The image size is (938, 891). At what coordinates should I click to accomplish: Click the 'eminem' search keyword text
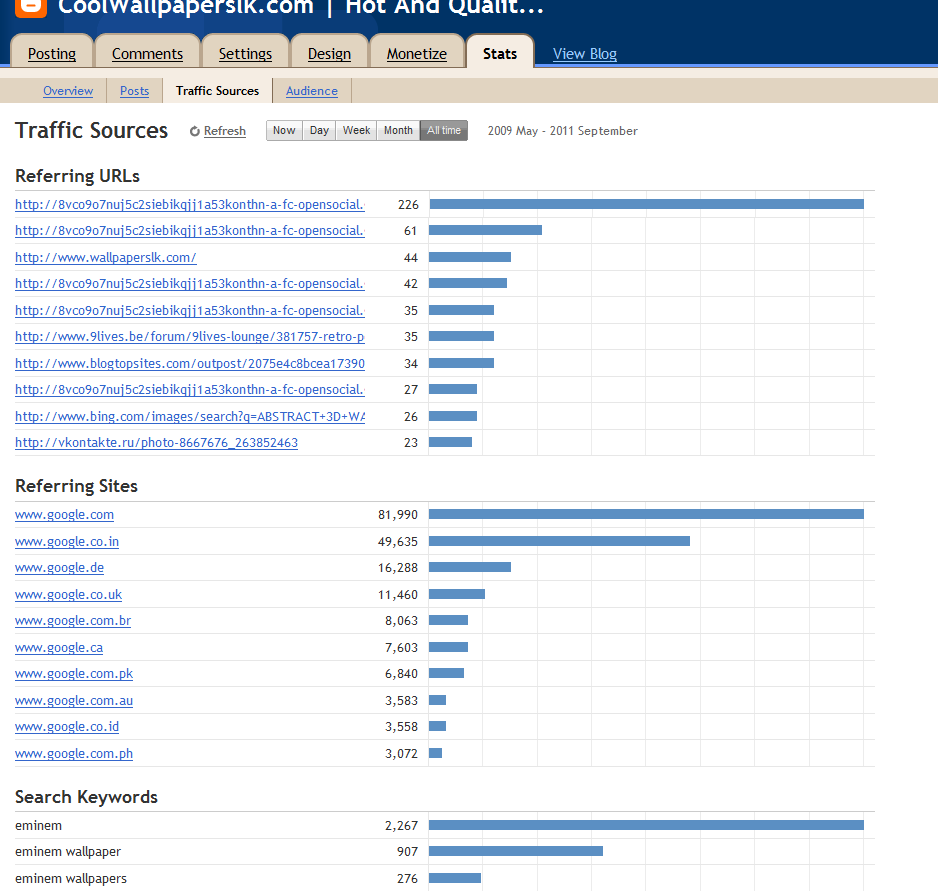(38, 826)
